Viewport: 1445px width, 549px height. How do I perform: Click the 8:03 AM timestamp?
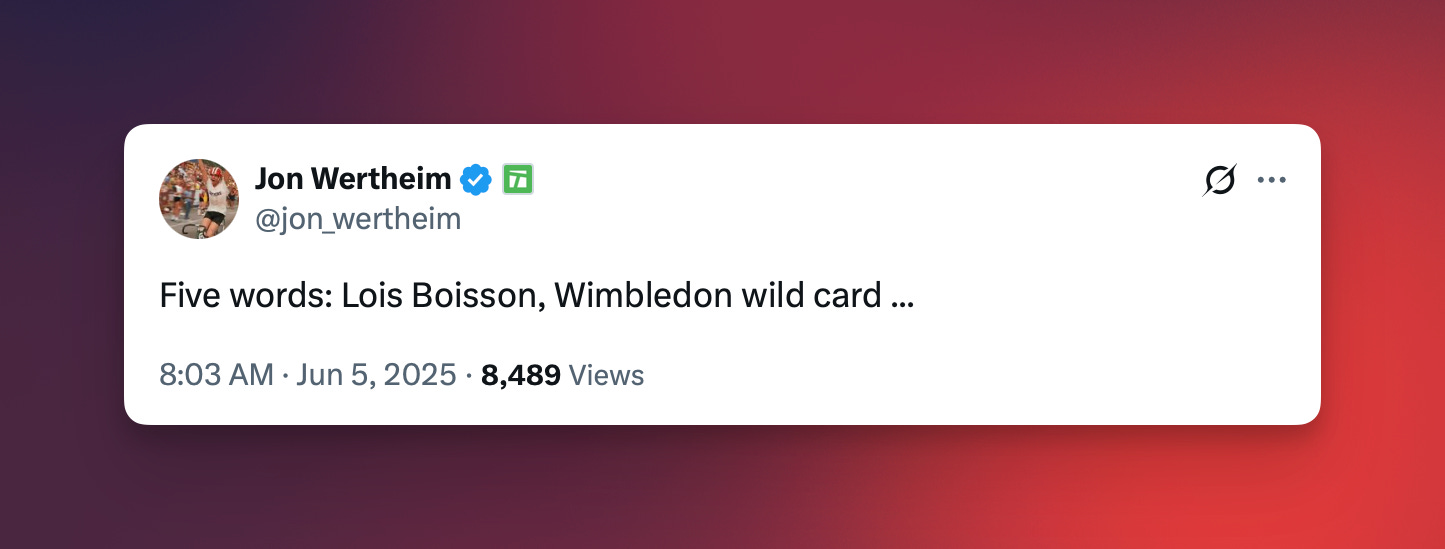[x=216, y=375]
